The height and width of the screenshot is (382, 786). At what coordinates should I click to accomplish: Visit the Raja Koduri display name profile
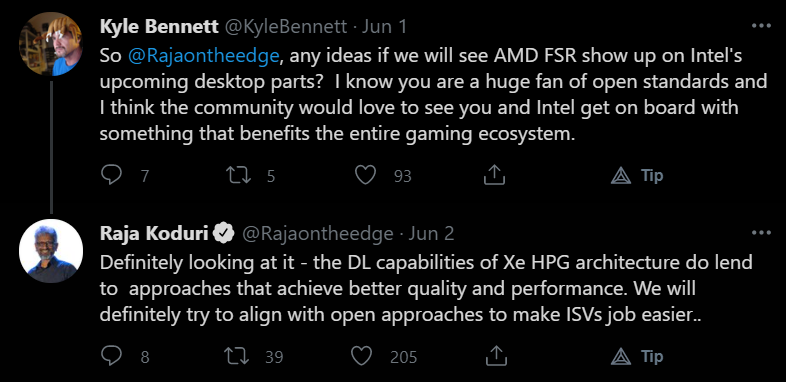154,233
